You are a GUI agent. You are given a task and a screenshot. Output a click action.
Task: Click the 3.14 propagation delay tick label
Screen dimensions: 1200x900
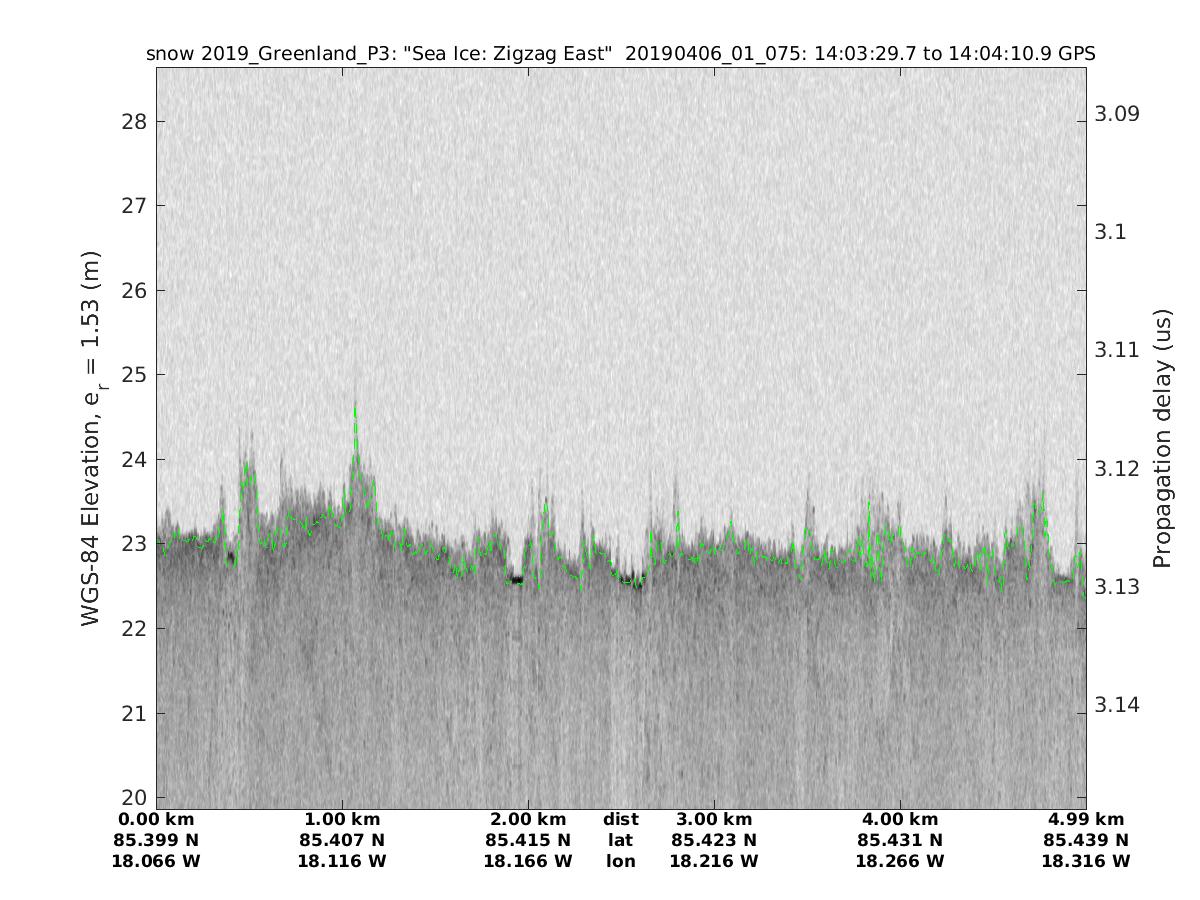coord(1117,705)
